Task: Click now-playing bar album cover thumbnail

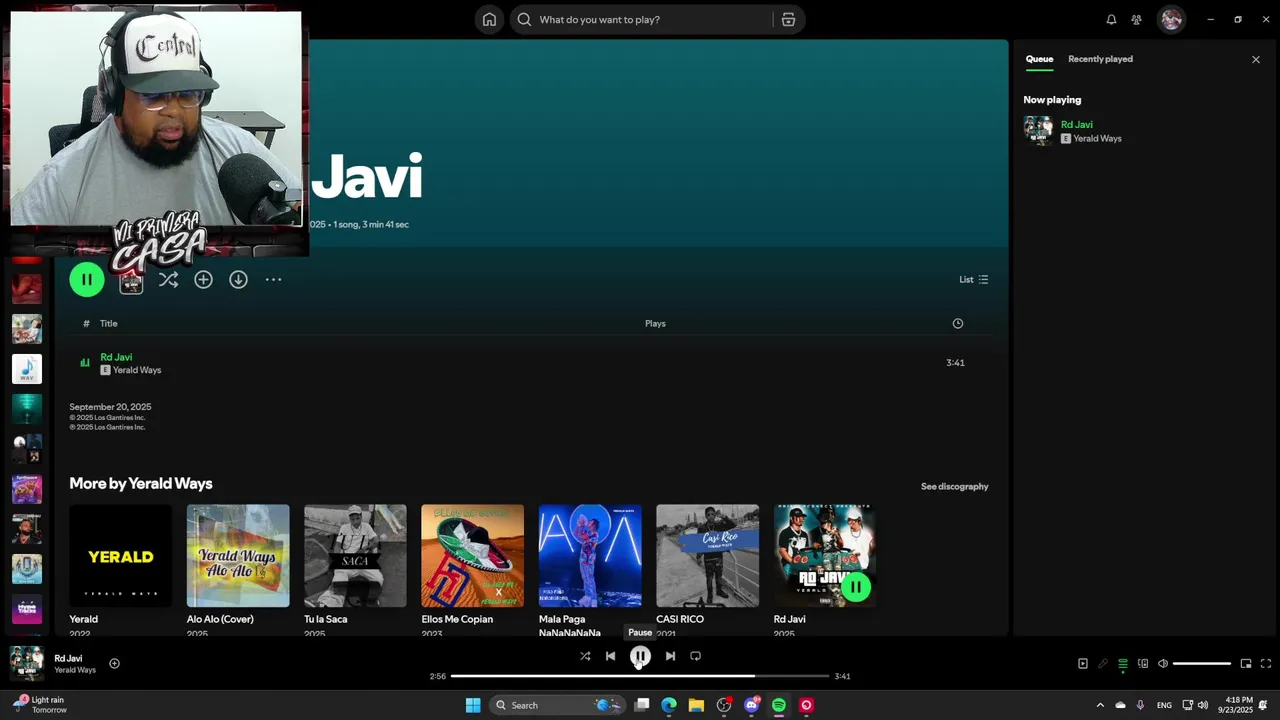Action: (27, 663)
